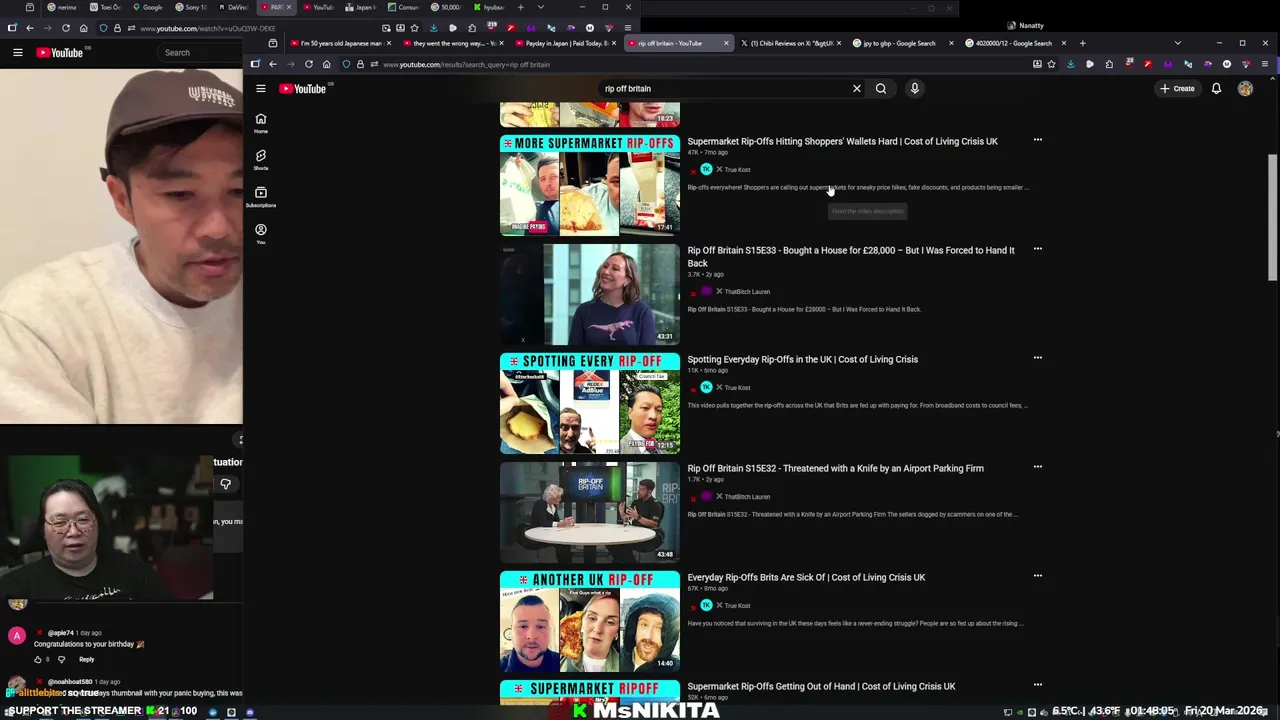Open Subscriptions in YouTube sidebar

(260, 196)
